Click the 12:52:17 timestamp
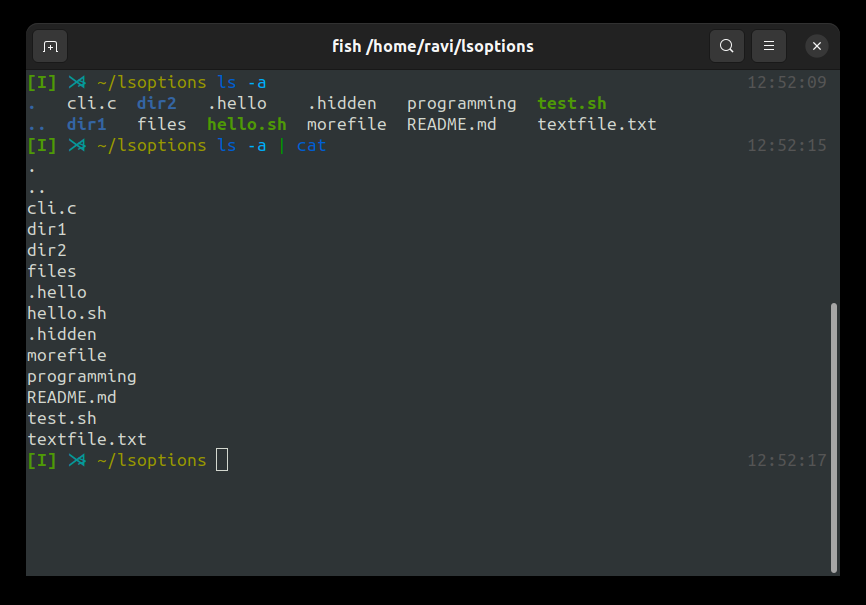The height and width of the screenshot is (605, 866). 787,460
